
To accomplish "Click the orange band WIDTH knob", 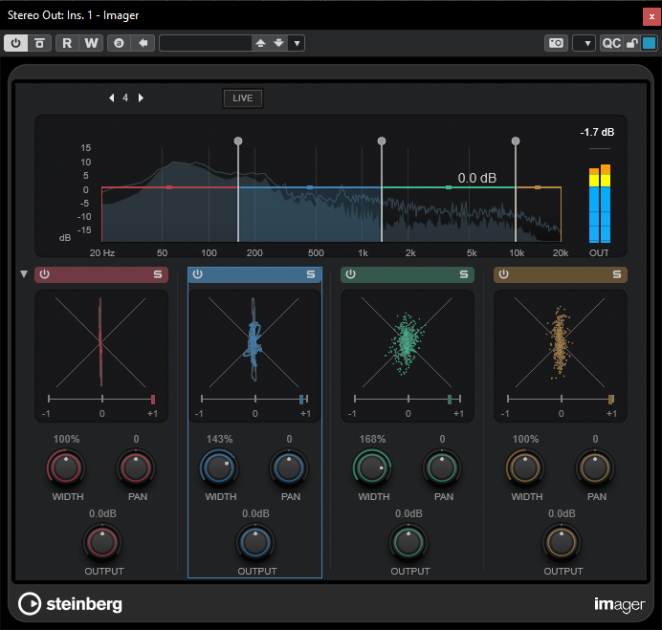I will [x=525, y=468].
